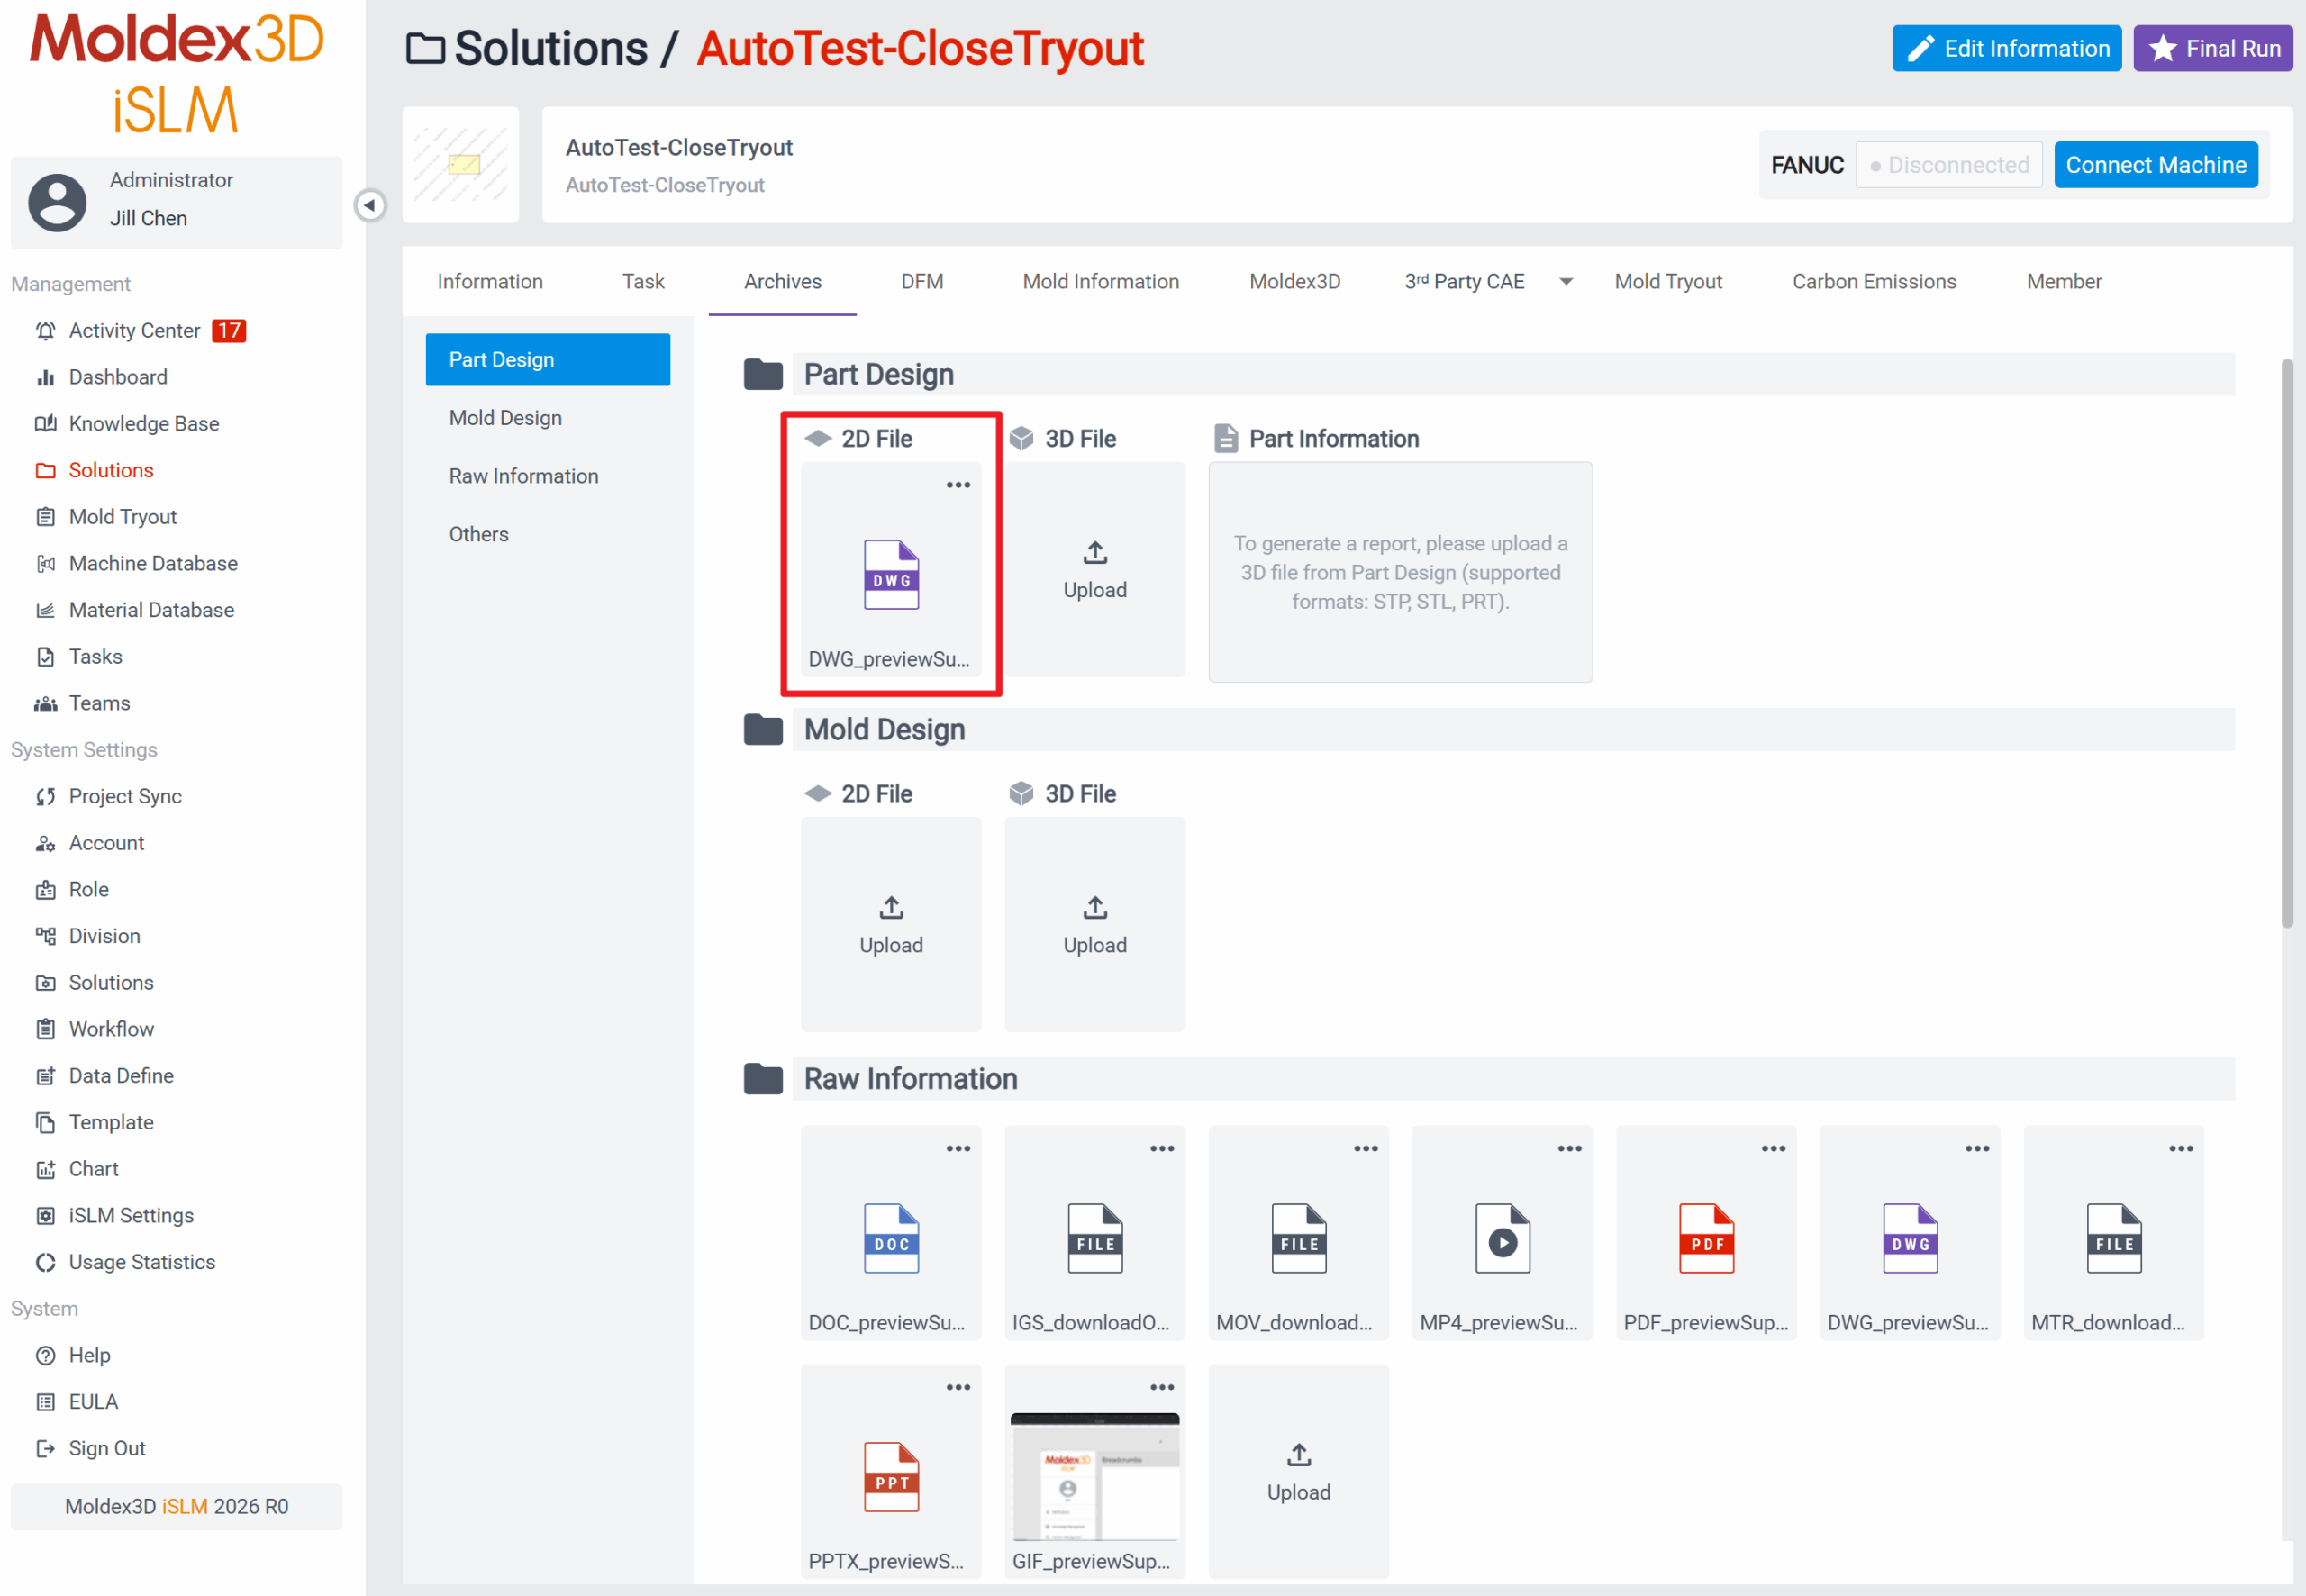Switch to the Moldex3D tab
Viewport: 2306px width, 1596px height.
[x=1295, y=282]
